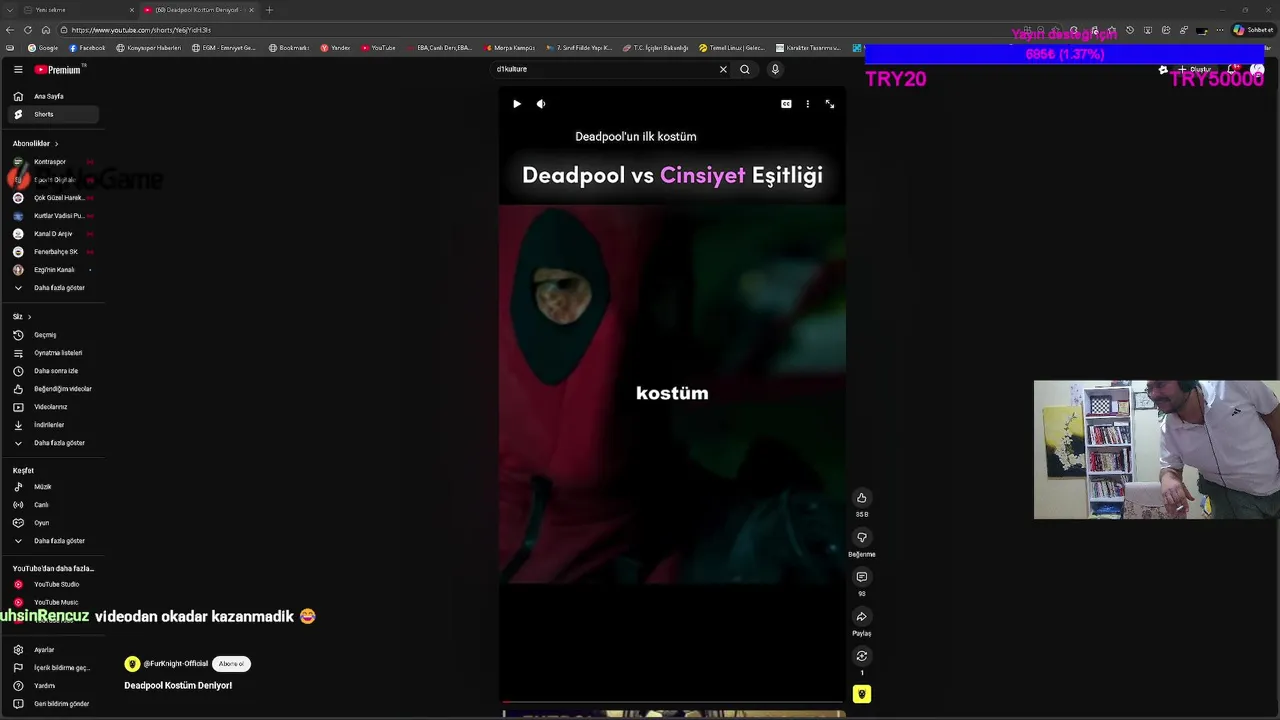Viewport: 1280px width, 720px height.
Task: Toggle closed captions on the Short
Action: click(786, 104)
